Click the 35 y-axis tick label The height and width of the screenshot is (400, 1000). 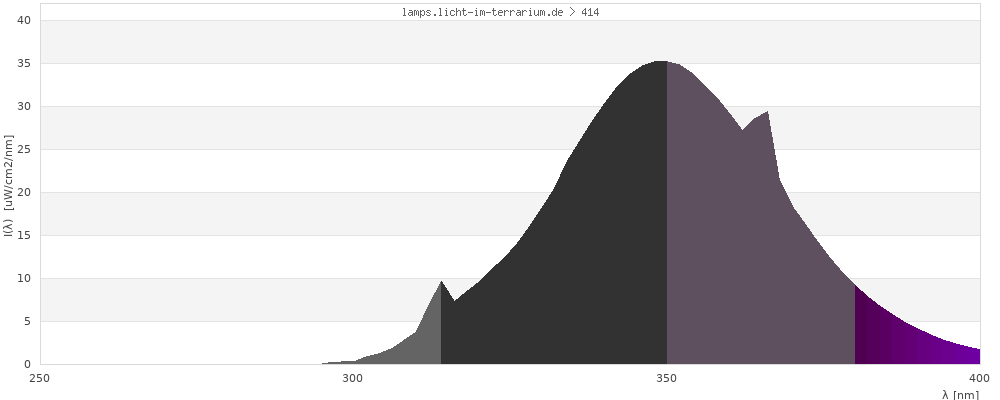click(x=25, y=63)
